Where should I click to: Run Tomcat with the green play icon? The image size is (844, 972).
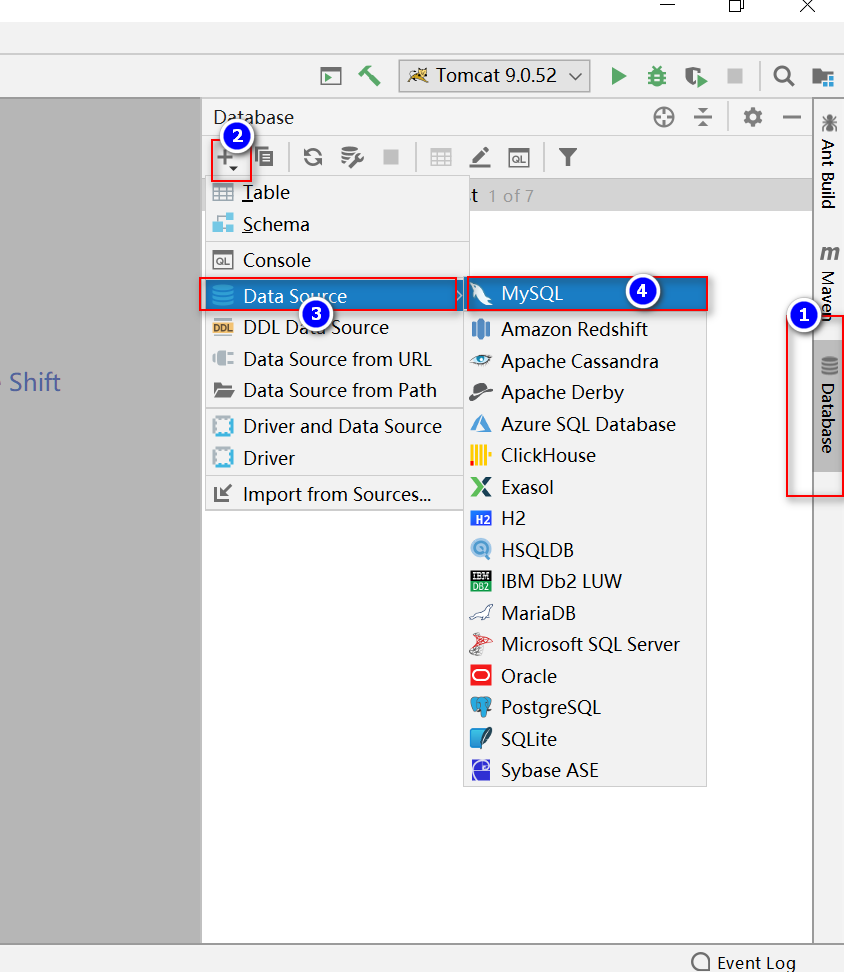(x=618, y=76)
